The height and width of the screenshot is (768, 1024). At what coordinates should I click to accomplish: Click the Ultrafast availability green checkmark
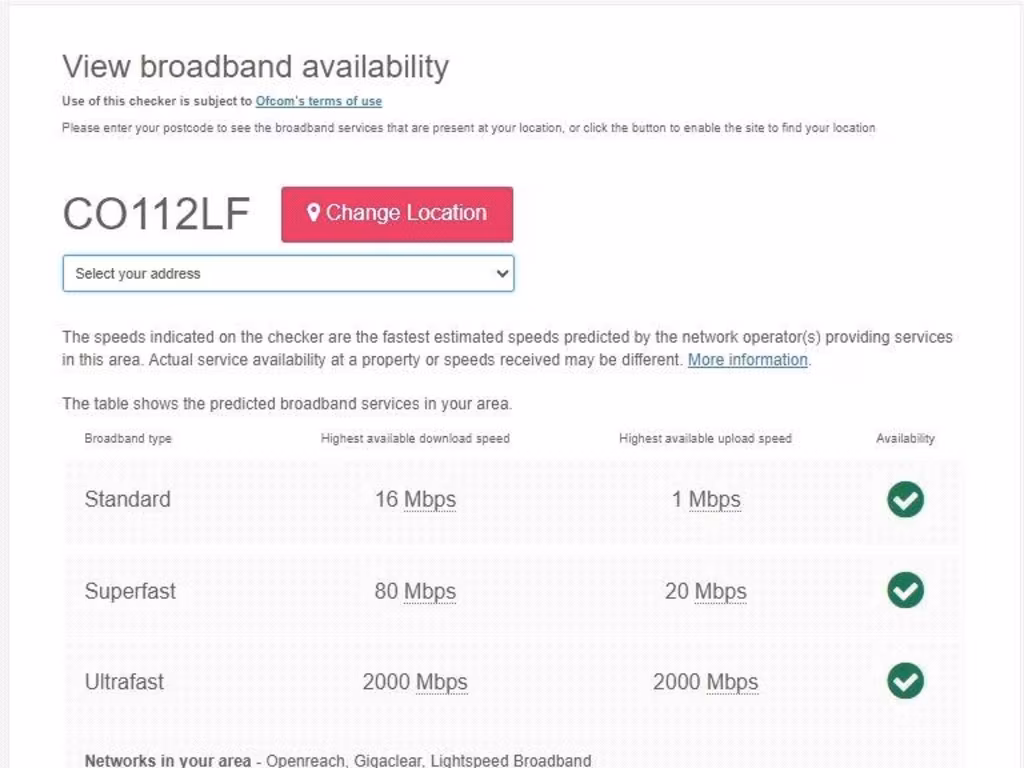point(905,681)
